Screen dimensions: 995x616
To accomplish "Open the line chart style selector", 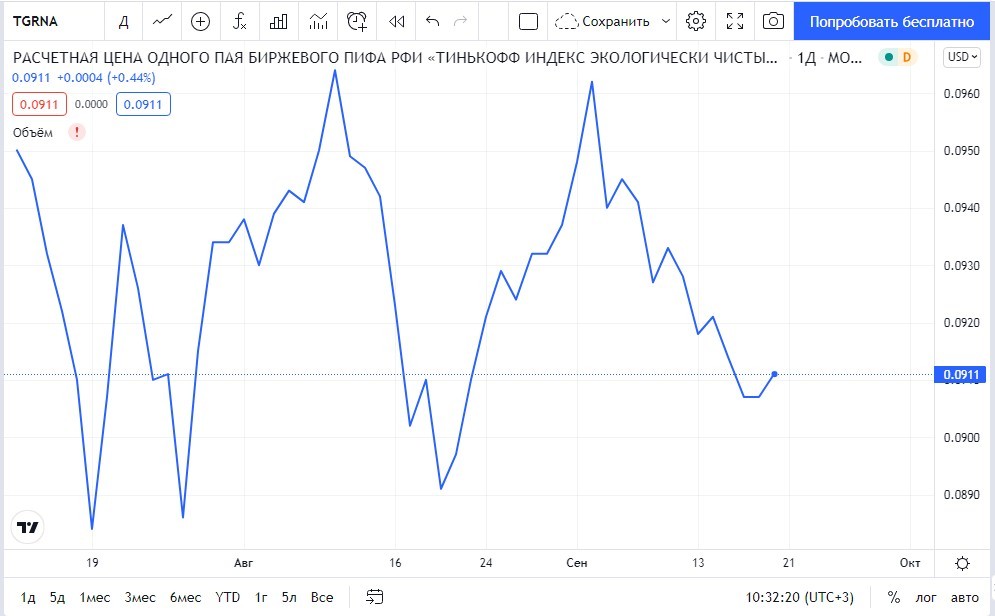I will coord(161,21).
